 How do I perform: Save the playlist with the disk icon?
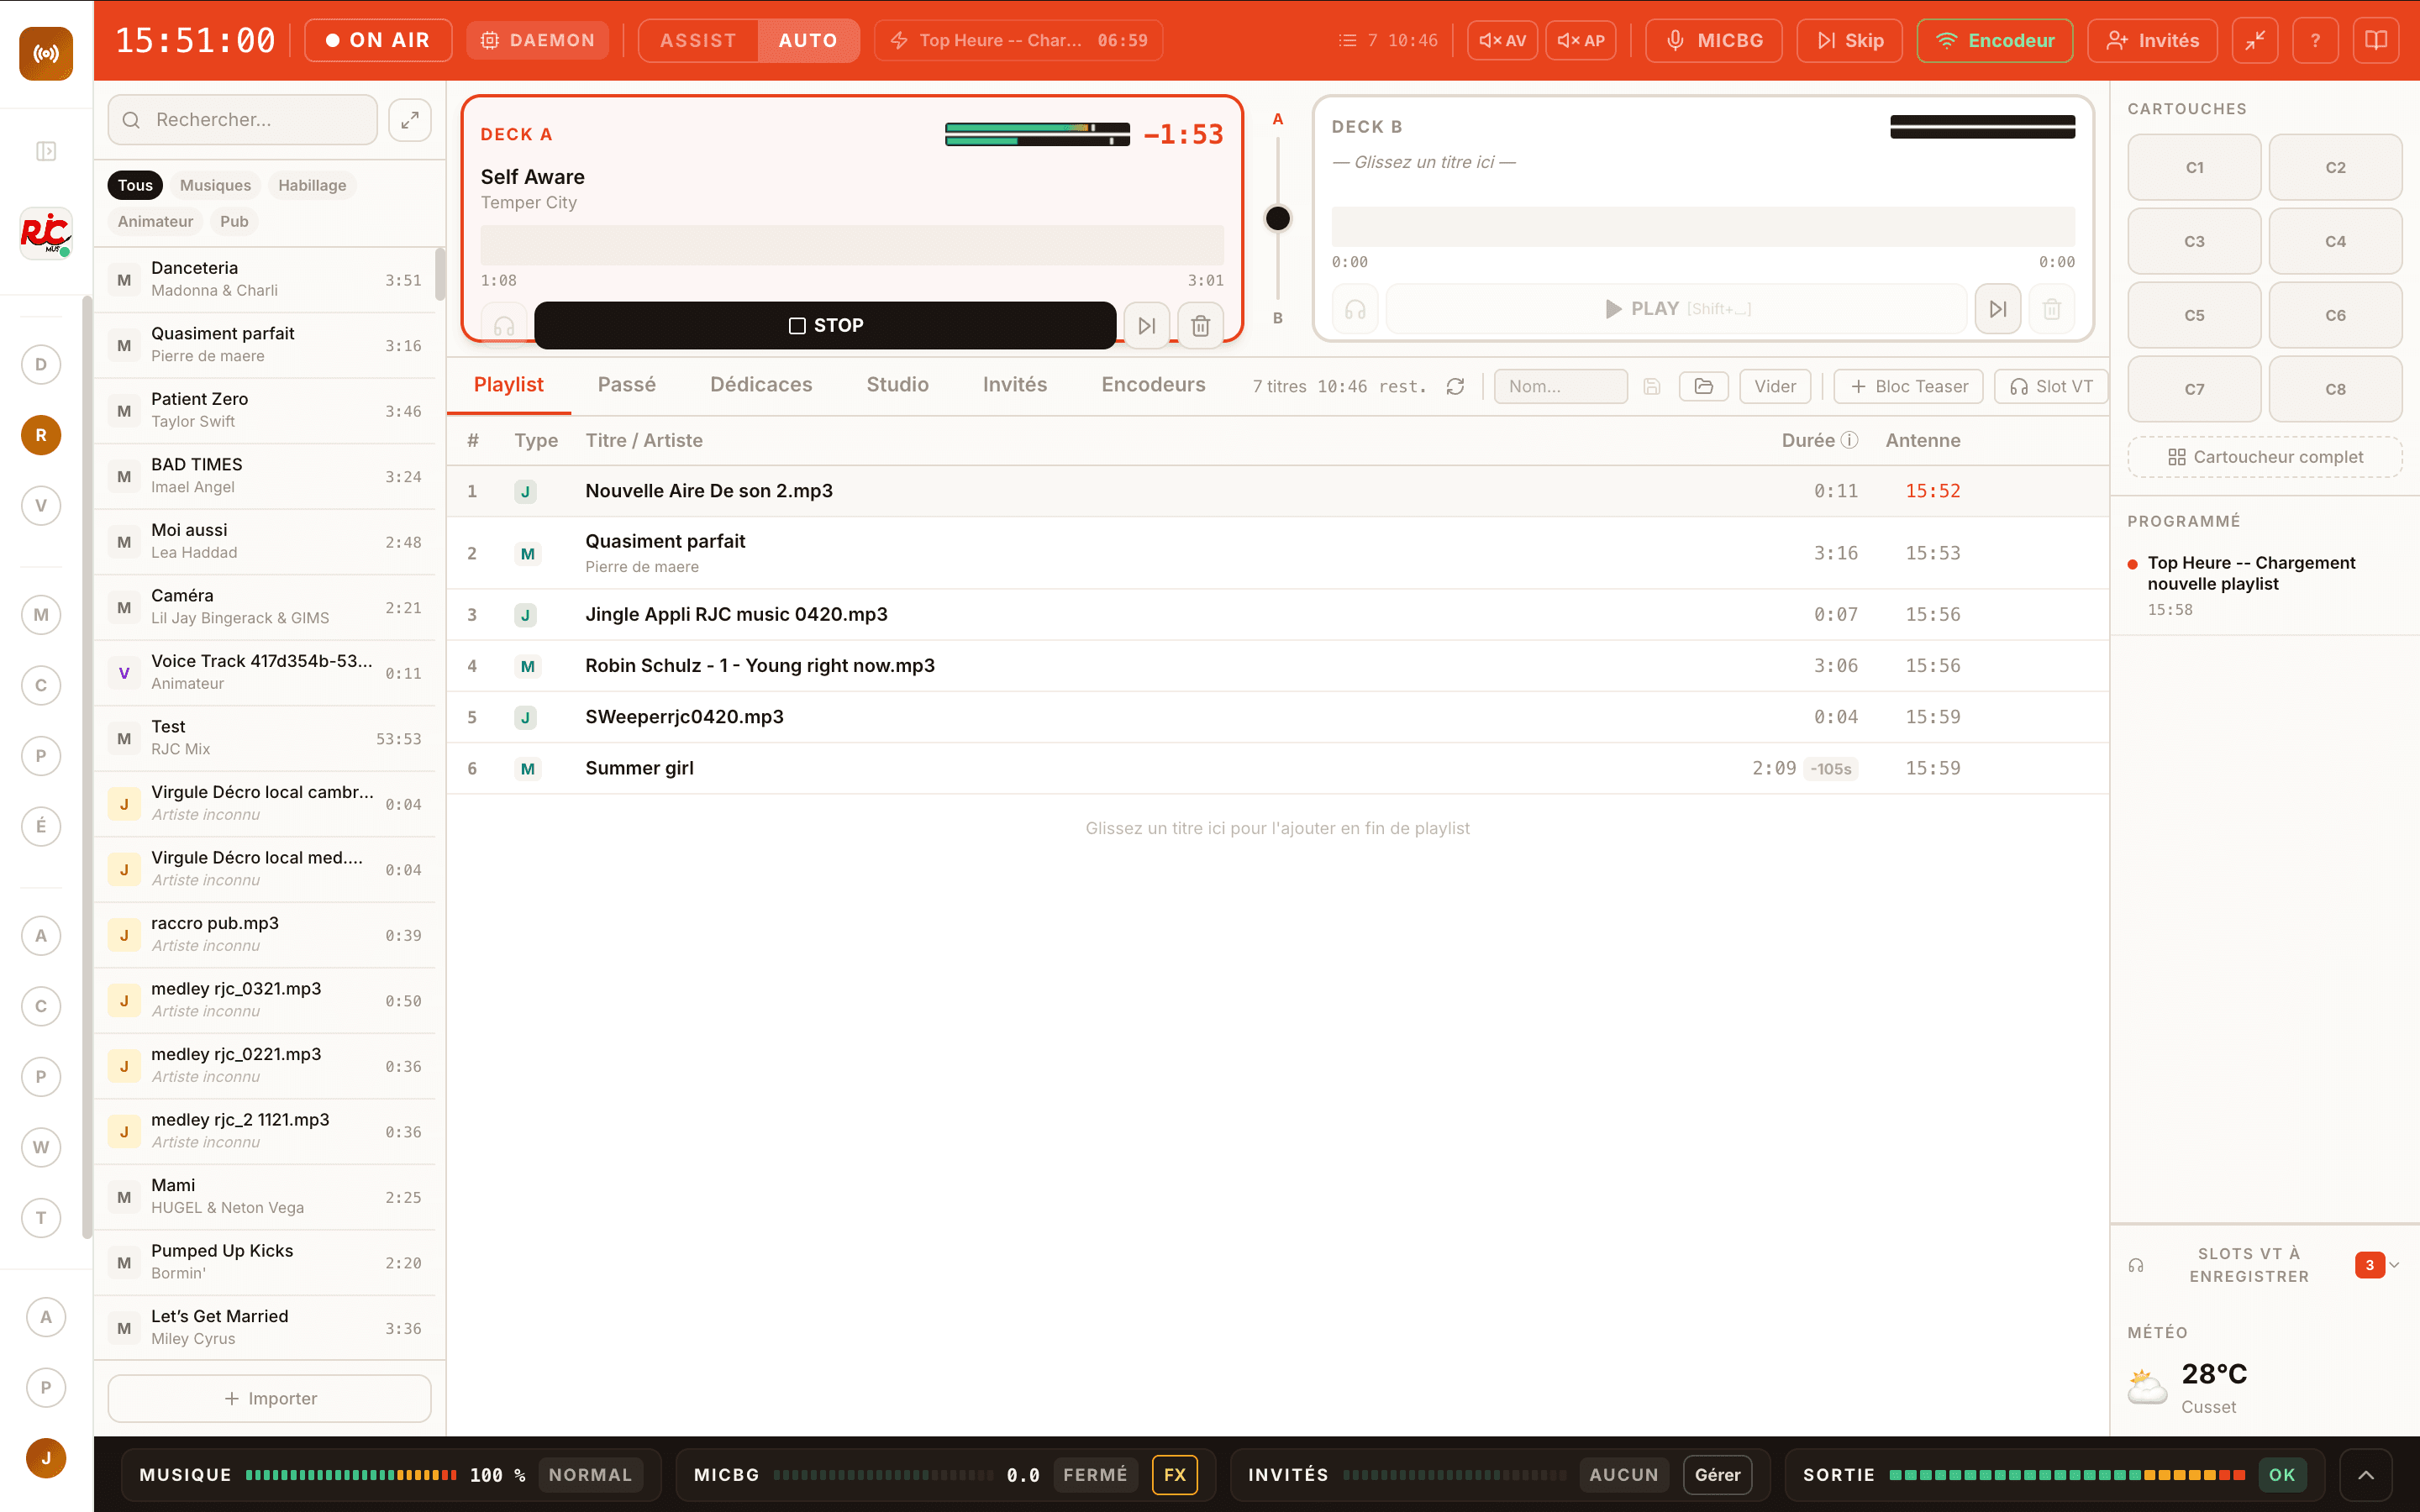tap(1652, 386)
